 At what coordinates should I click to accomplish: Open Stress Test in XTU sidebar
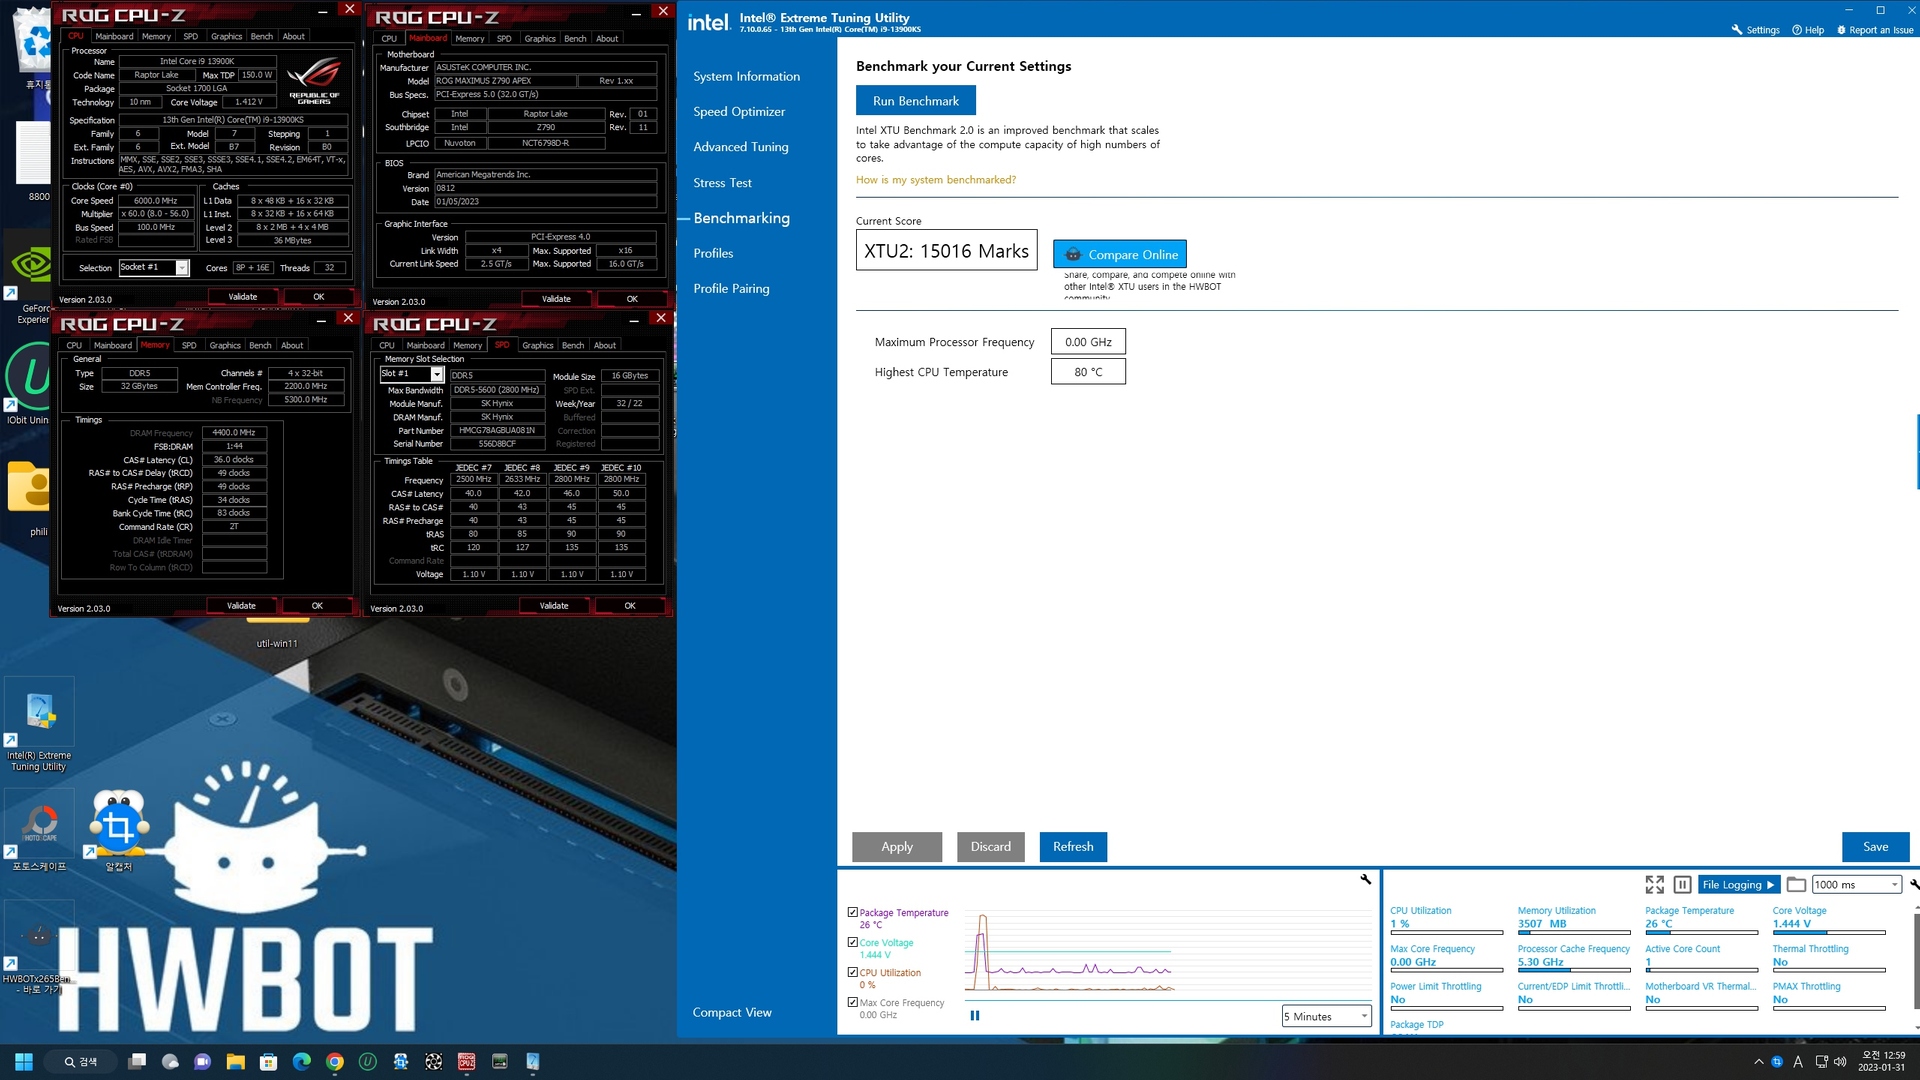click(x=722, y=182)
